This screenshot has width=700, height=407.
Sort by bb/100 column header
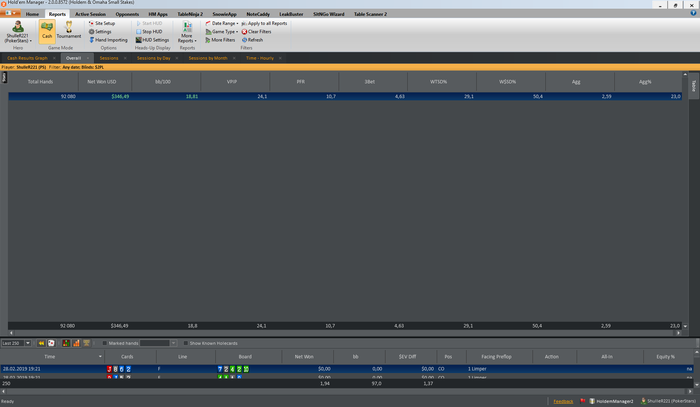(166, 82)
